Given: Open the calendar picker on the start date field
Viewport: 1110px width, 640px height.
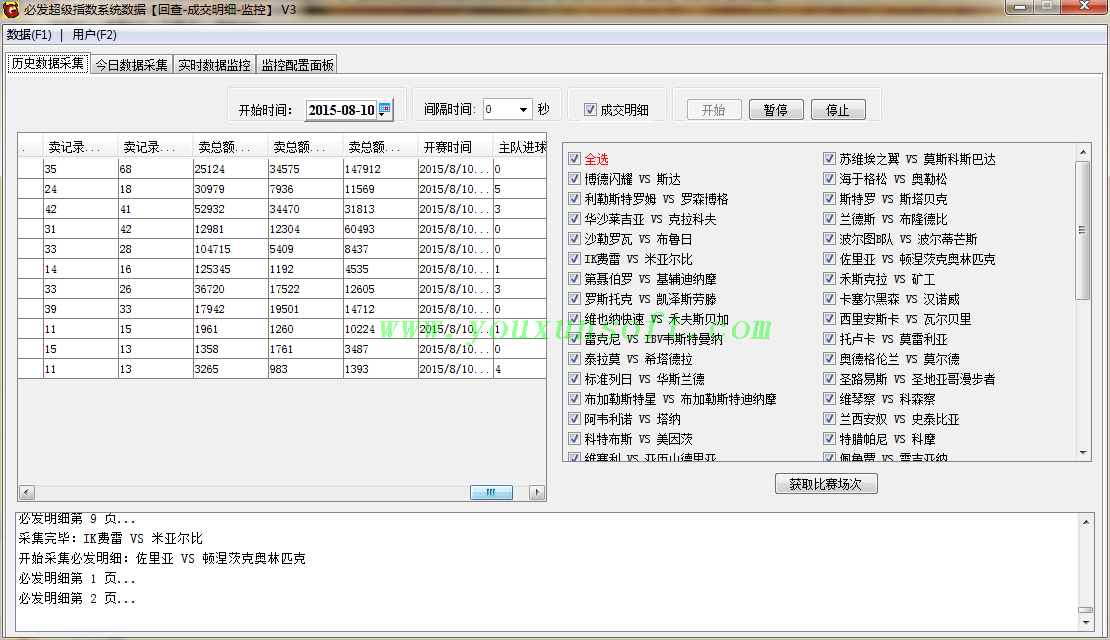Looking at the screenshot, I should coord(384,109).
